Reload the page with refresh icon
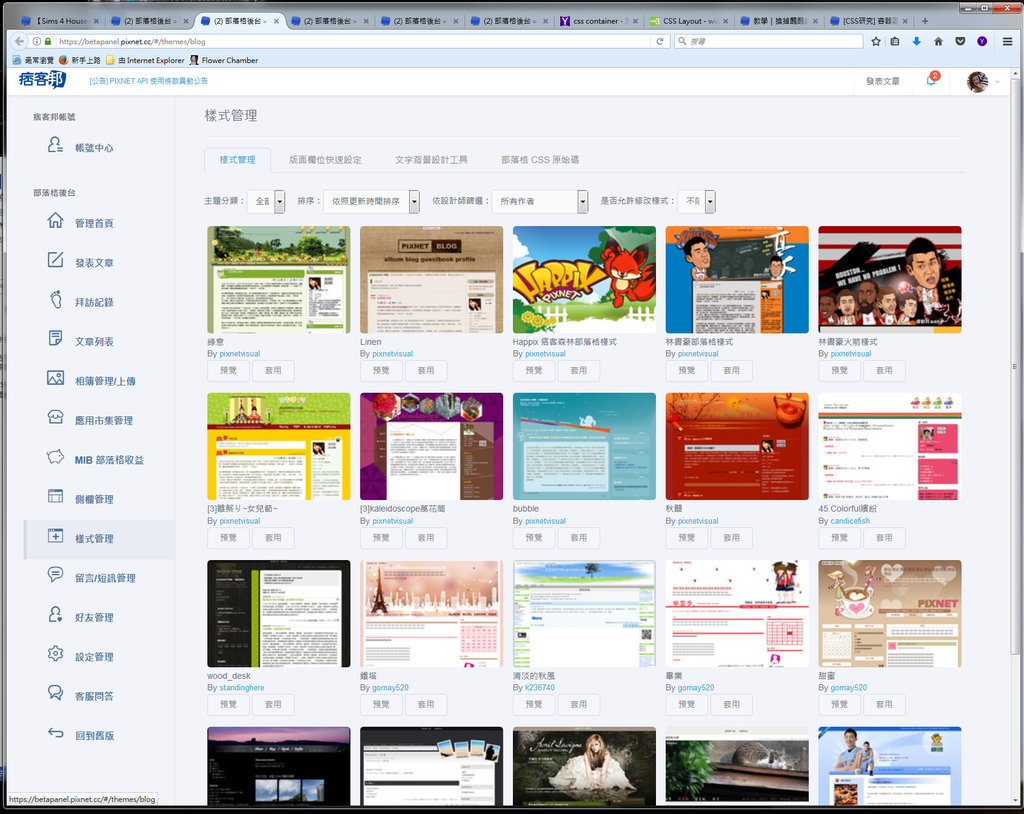1024x814 pixels. coord(660,41)
